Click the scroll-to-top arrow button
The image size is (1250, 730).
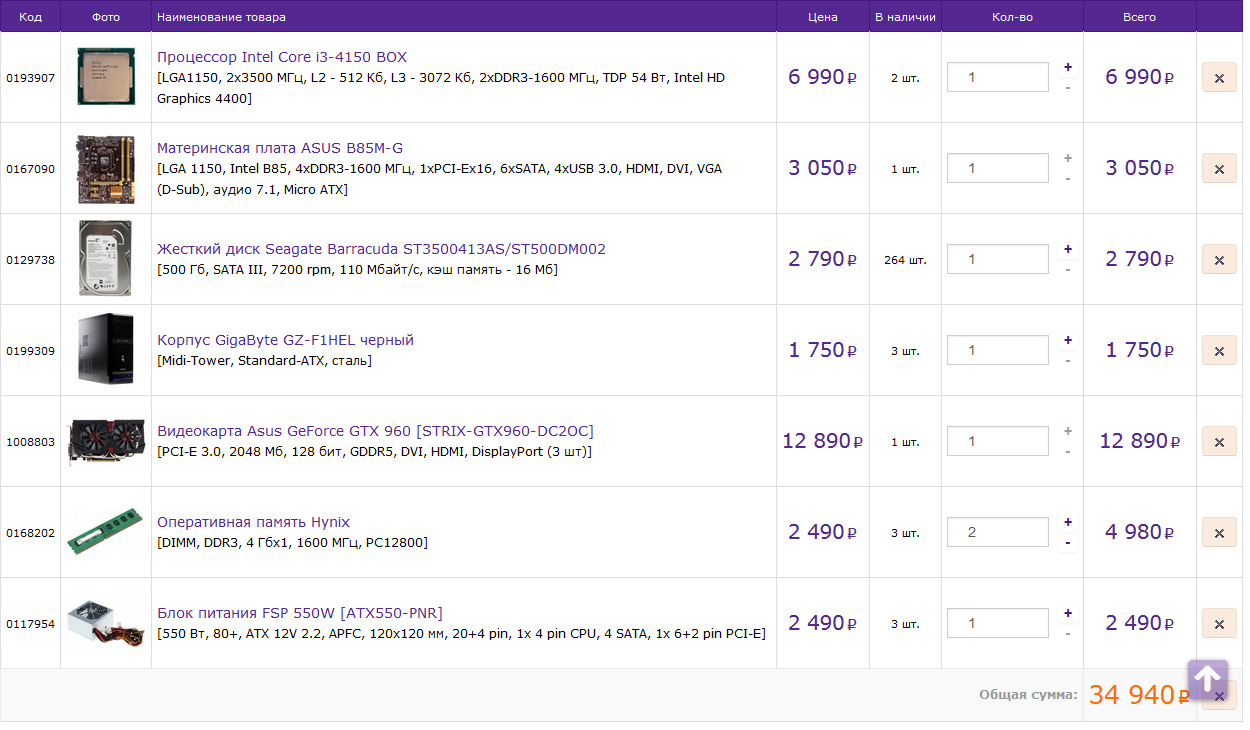coord(1207,679)
